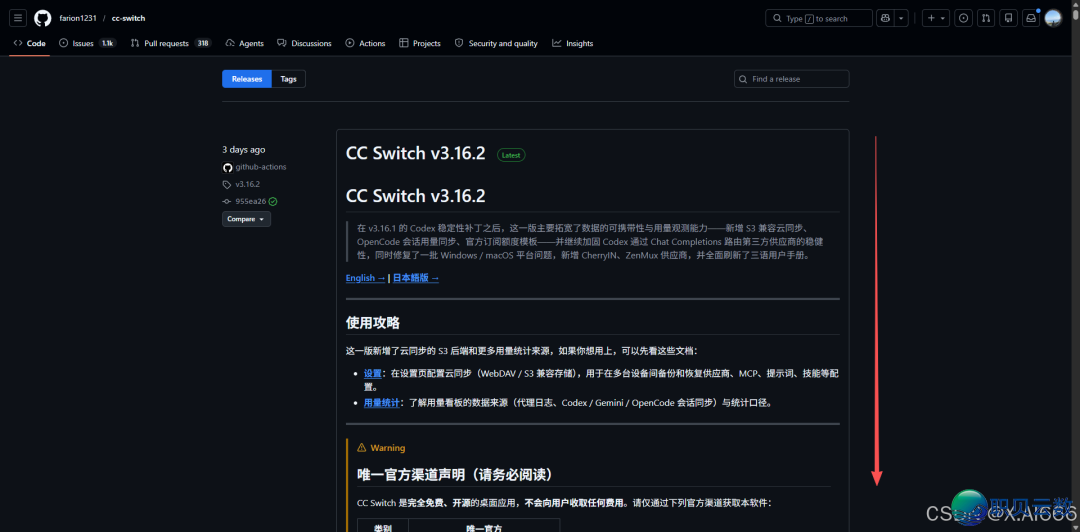Screen dimensions: 1080x532
Task: Click the 唯一官方渠道声明 heading
Action: point(455,475)
